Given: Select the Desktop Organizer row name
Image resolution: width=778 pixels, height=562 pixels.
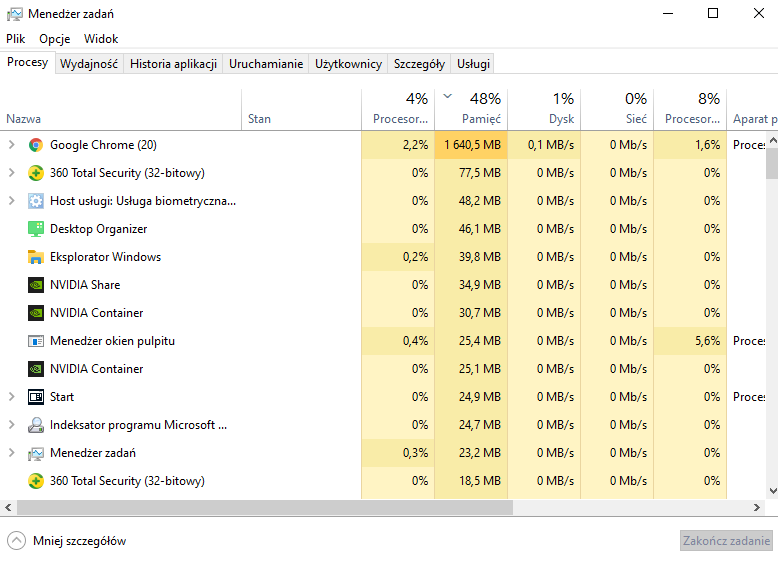Looking at the screenshot, I should tap(99, 229).
